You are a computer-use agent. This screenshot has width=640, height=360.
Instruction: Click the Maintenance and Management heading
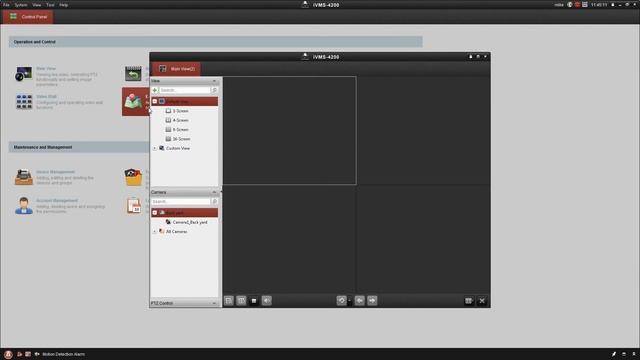pyautogui.click(x=43, y=147)
